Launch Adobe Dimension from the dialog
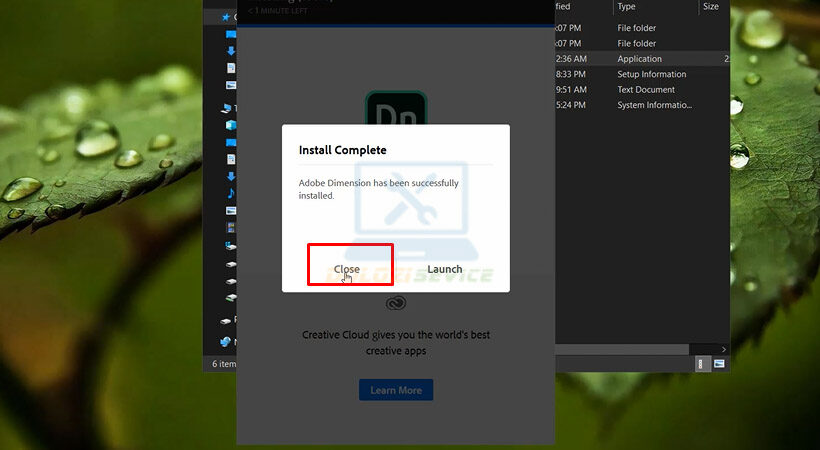This screenshot has width=820, height=450. 444,269
